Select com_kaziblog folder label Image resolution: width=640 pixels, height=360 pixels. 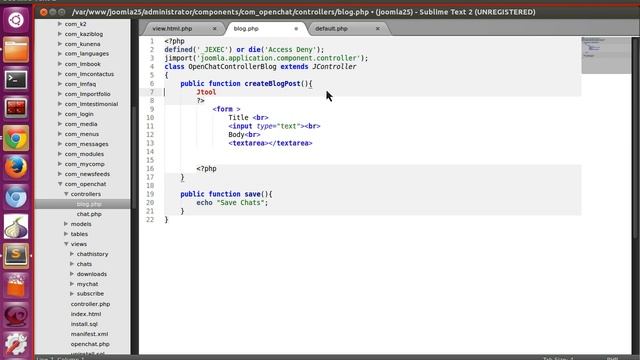point(84,34)
